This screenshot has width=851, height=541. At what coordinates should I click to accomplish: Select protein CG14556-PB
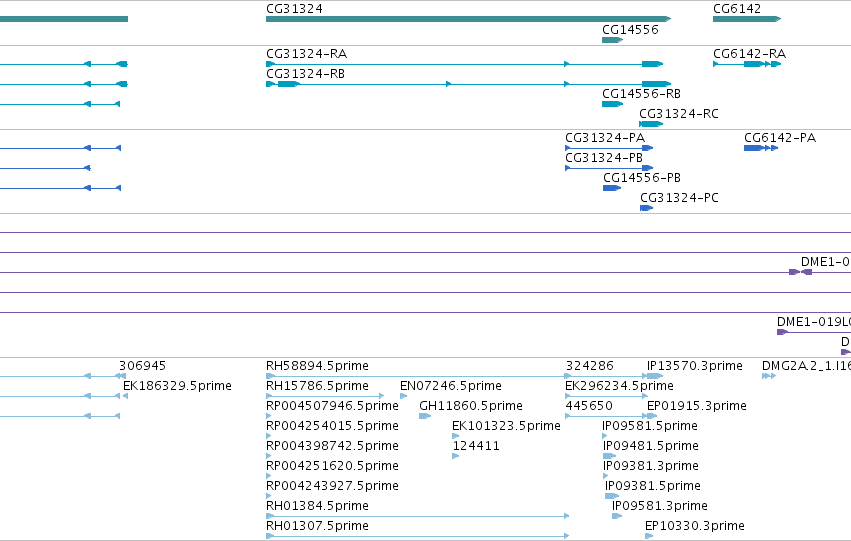[612, 188]
